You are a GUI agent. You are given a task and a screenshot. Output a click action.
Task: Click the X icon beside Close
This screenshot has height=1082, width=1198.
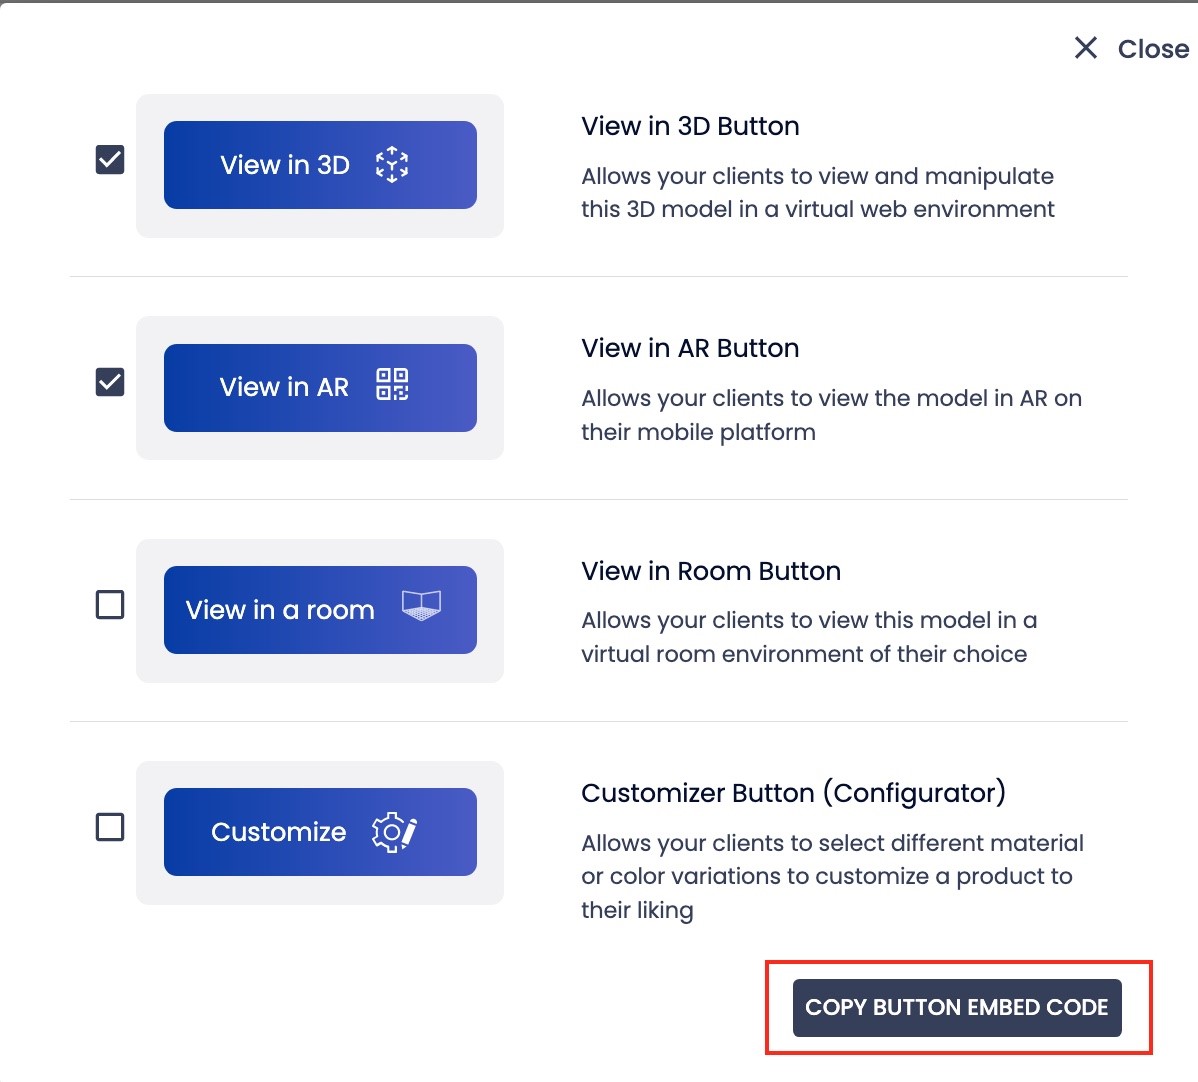pos(1086,47)
